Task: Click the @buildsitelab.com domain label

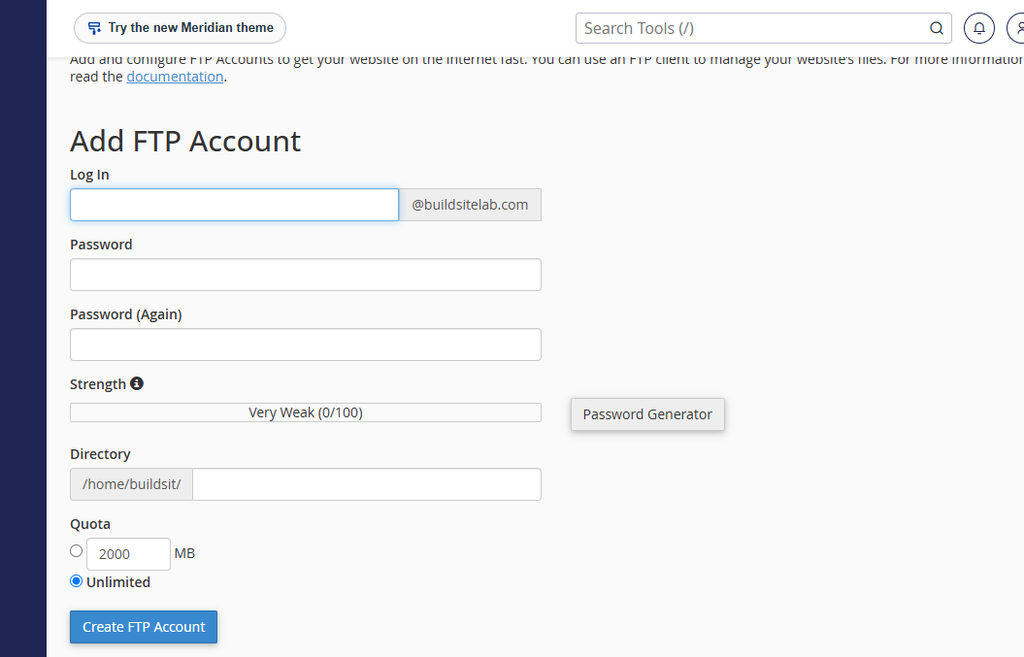Action: (x=470, y=205)
